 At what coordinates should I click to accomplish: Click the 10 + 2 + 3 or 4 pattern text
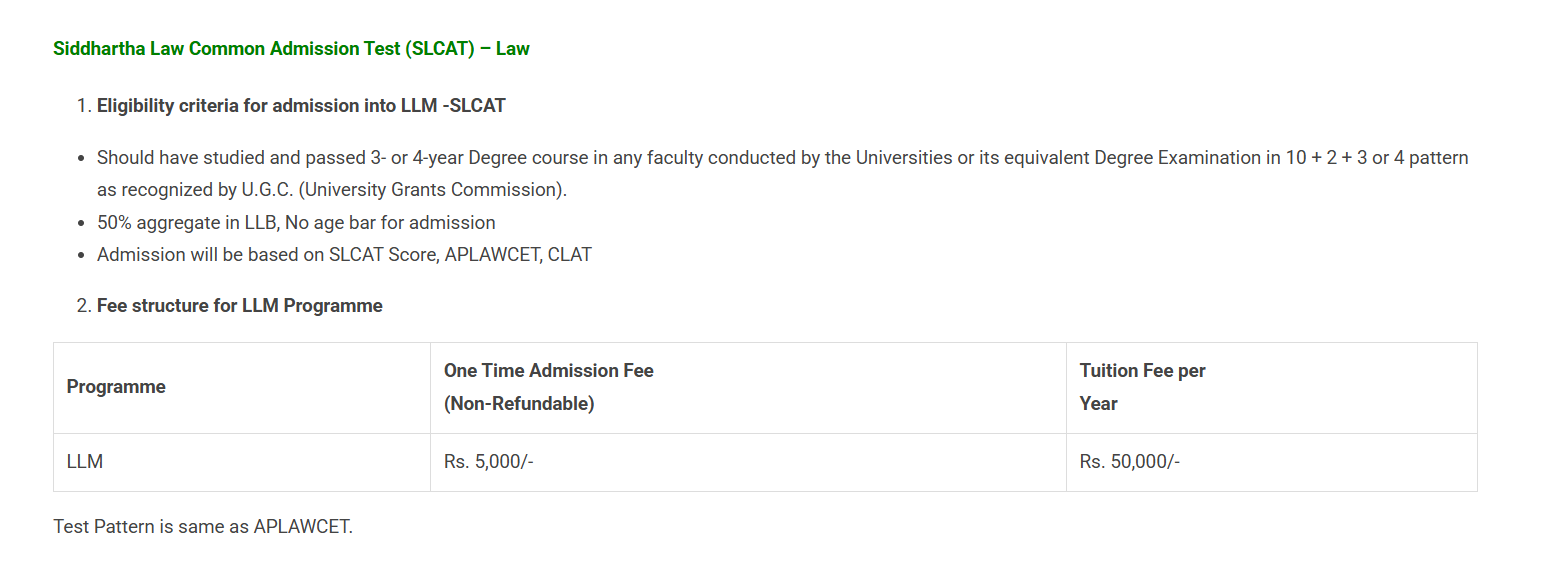point(1378,157)
